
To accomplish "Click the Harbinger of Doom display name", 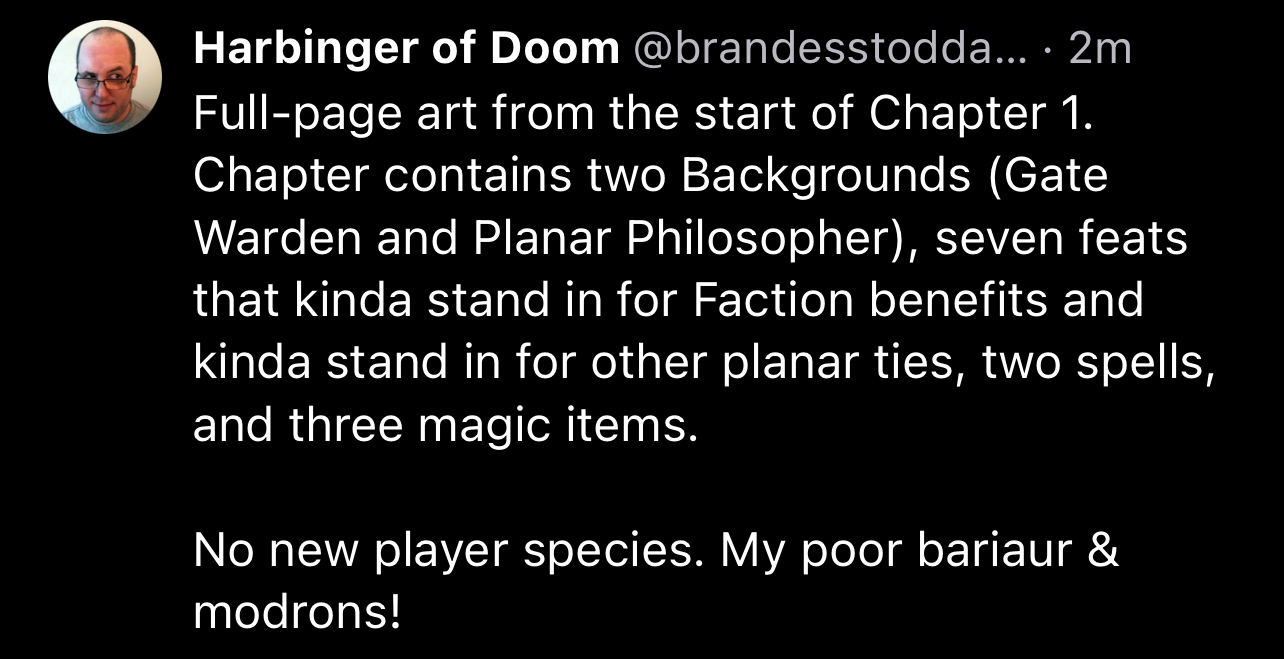I will coord(406,48).
